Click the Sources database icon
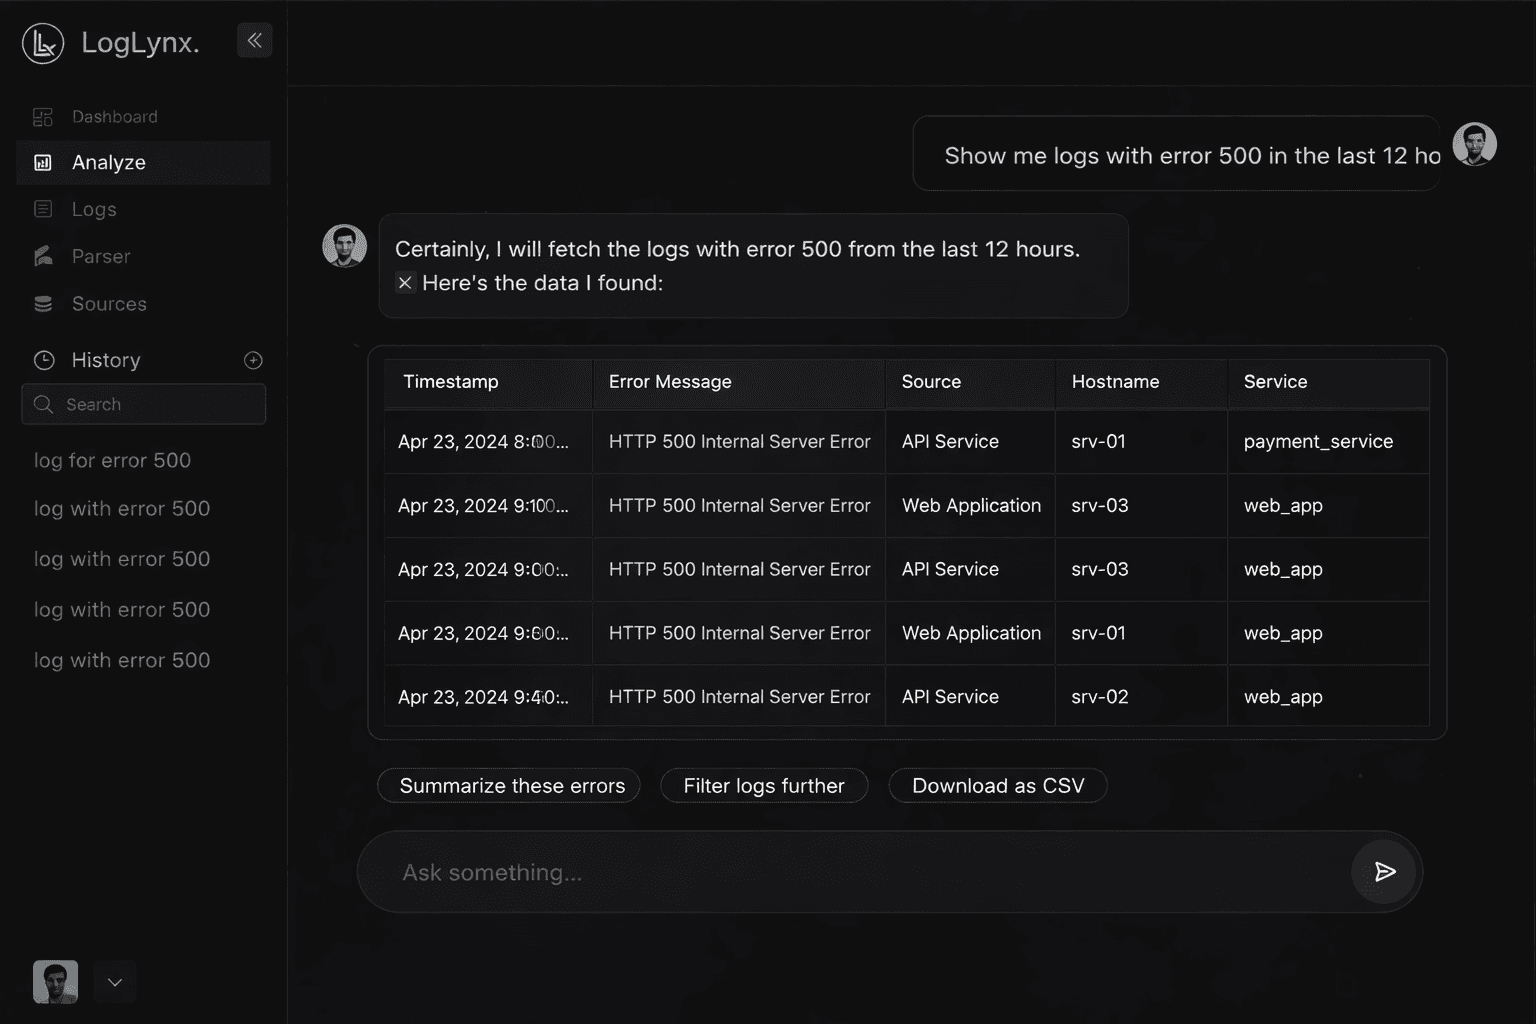 tap(43, 304)
